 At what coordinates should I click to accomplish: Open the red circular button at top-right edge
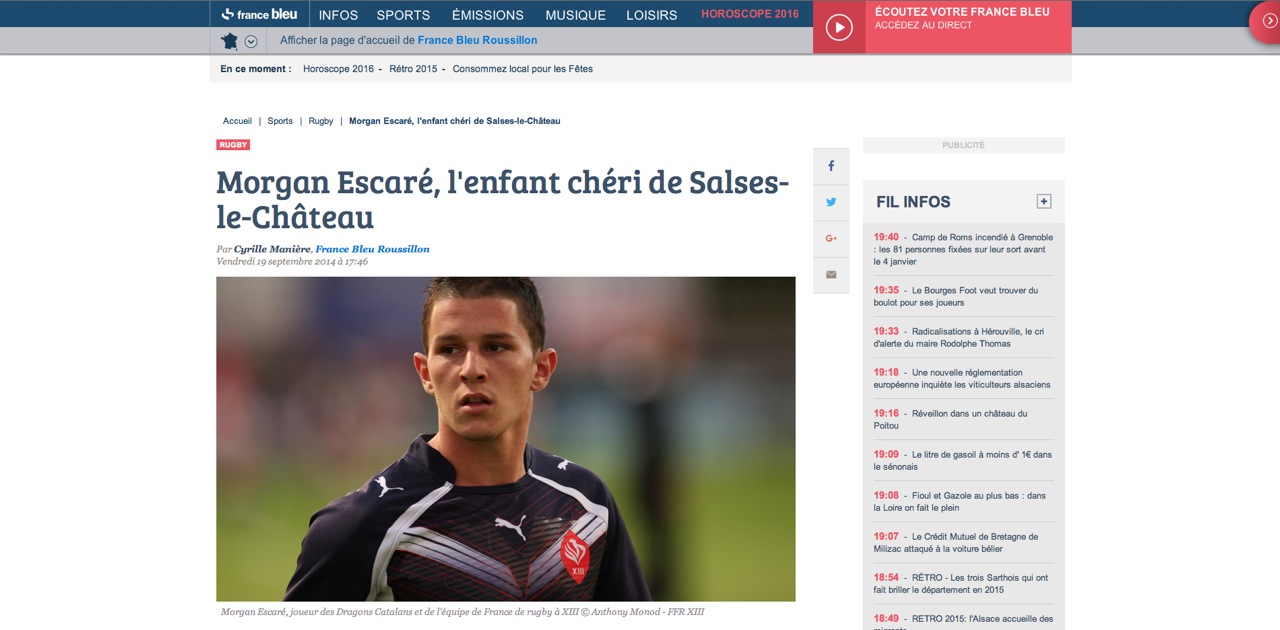point(1266,22)
